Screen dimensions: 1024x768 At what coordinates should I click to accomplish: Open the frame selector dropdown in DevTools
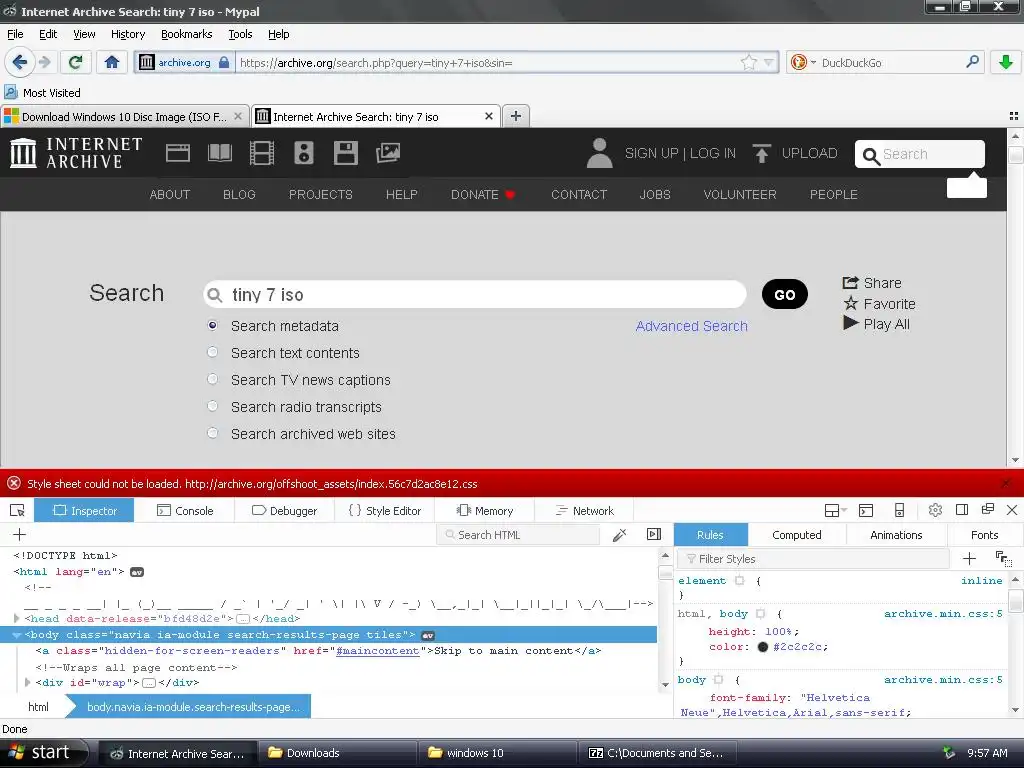[835, 511]
